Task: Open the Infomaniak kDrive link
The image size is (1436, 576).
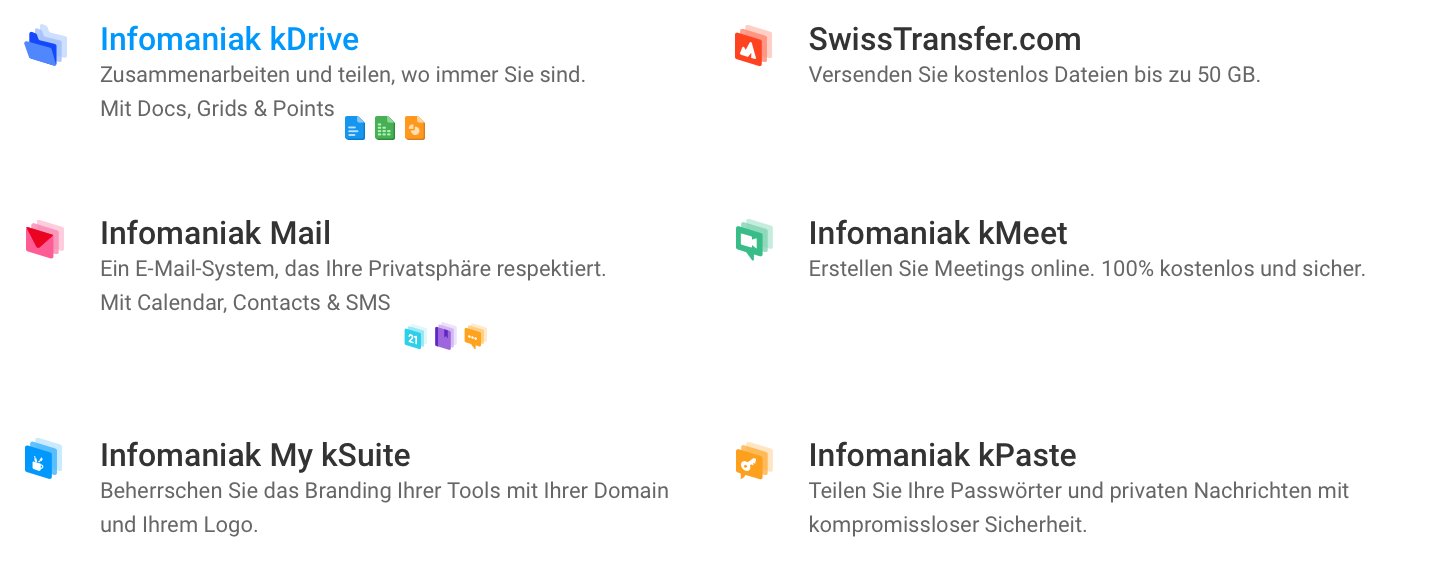Action: pos(229,39)
